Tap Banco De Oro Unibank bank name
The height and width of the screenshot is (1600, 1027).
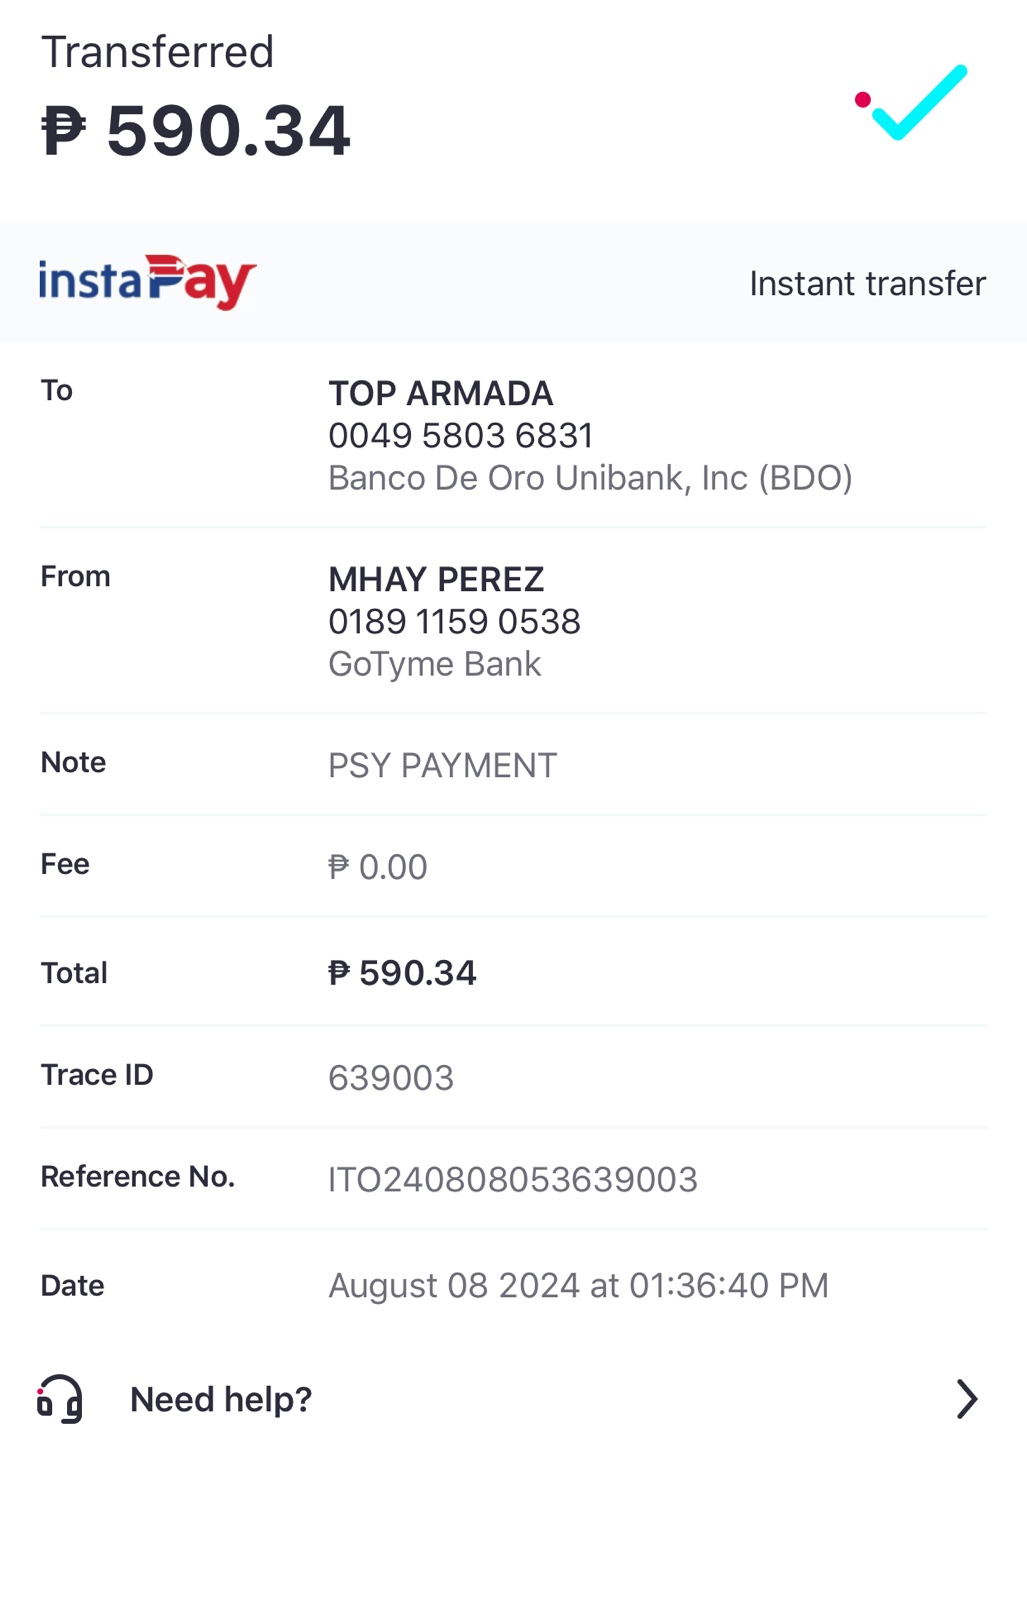point(590,478)
